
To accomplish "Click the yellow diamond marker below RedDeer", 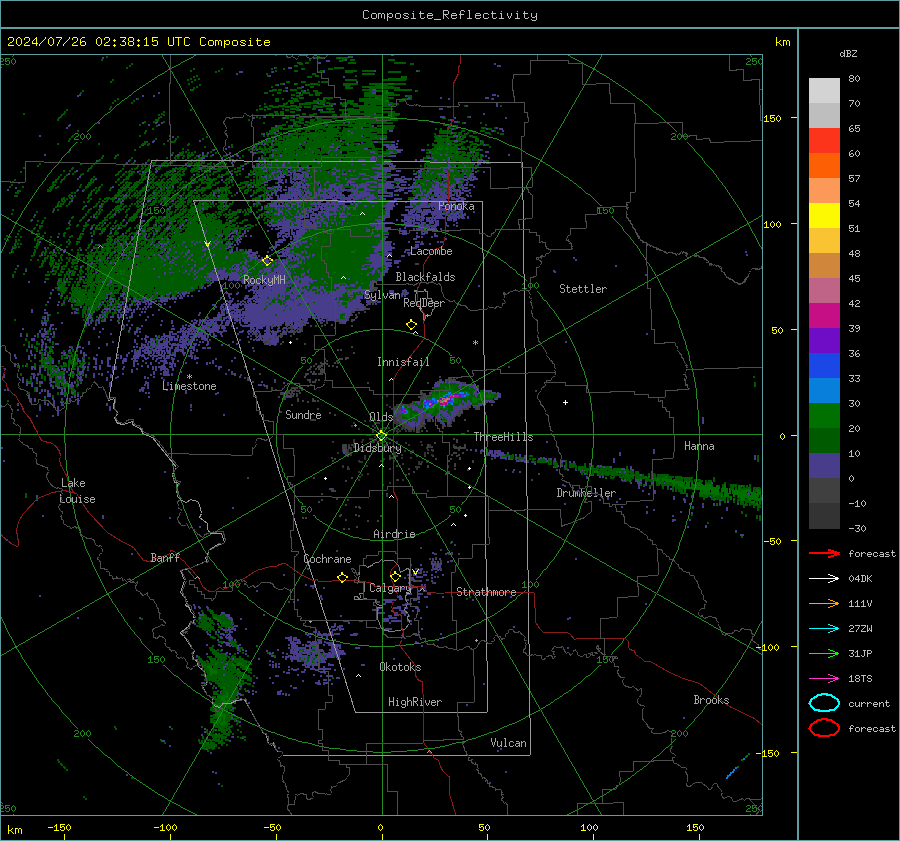I will [411, 325].
